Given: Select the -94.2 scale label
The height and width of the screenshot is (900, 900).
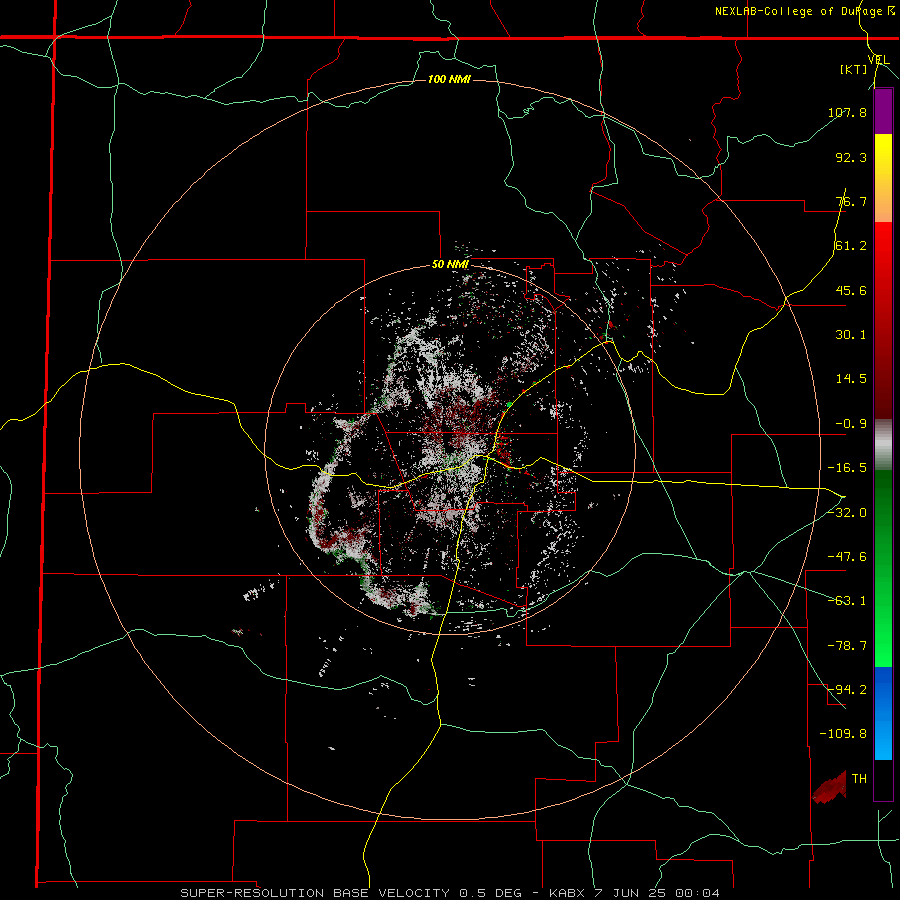Looking at the screenshot, I should pyautogui.click(x=847, y=690).
